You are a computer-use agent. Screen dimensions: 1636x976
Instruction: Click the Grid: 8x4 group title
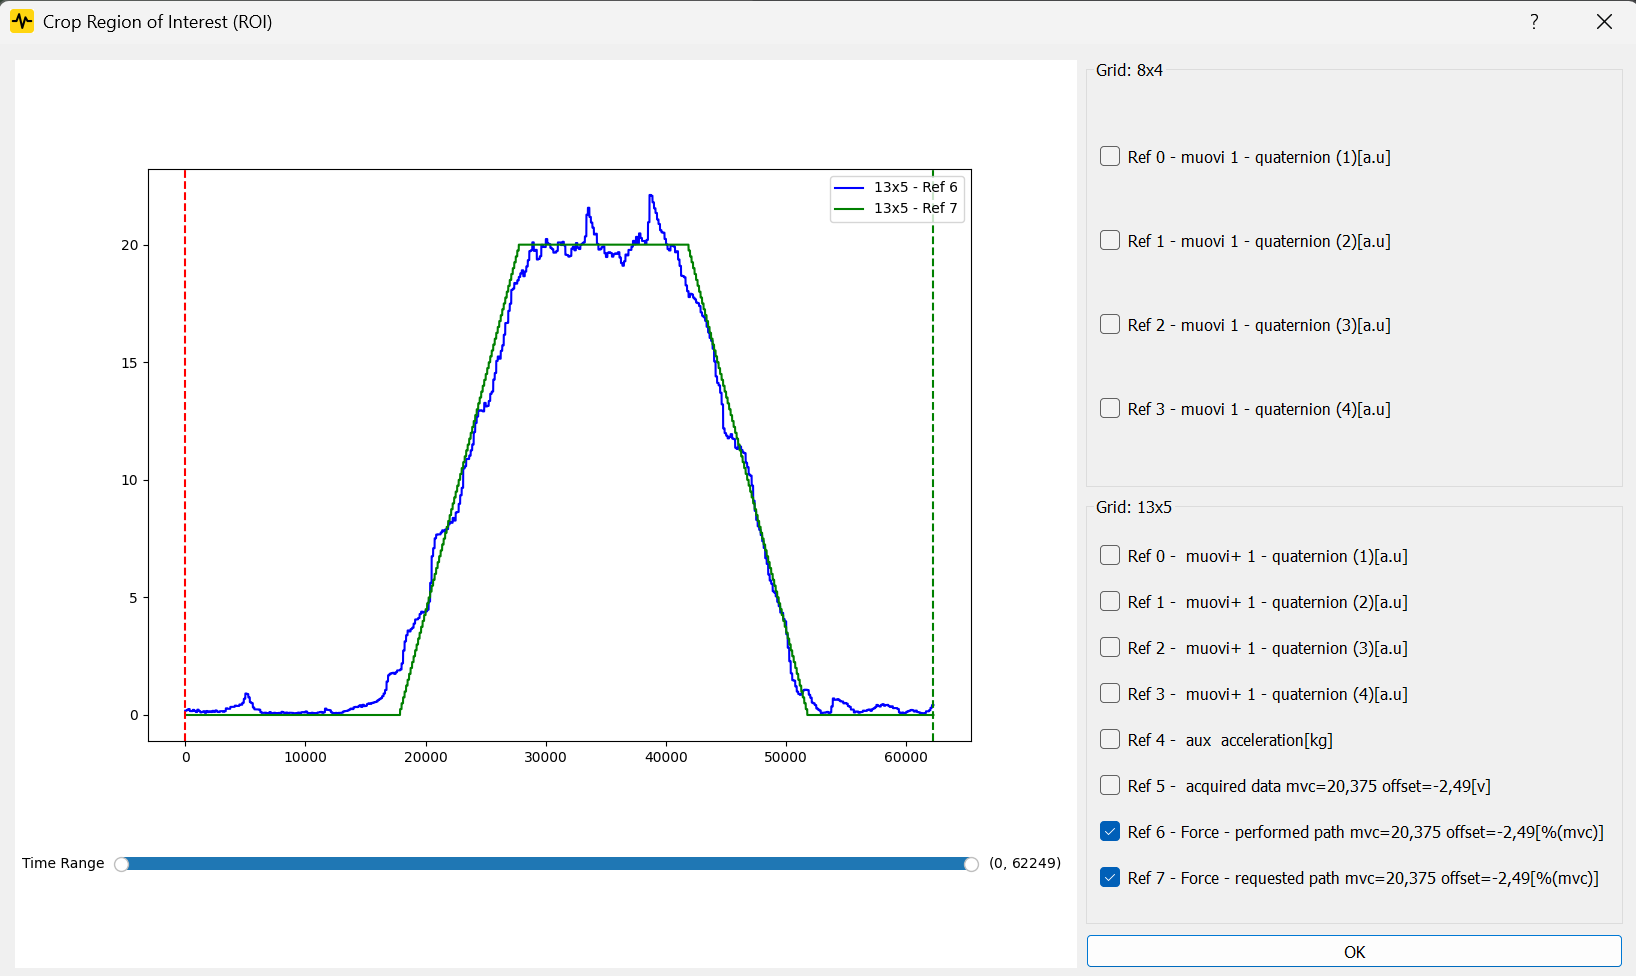[x=1129, y=70]
